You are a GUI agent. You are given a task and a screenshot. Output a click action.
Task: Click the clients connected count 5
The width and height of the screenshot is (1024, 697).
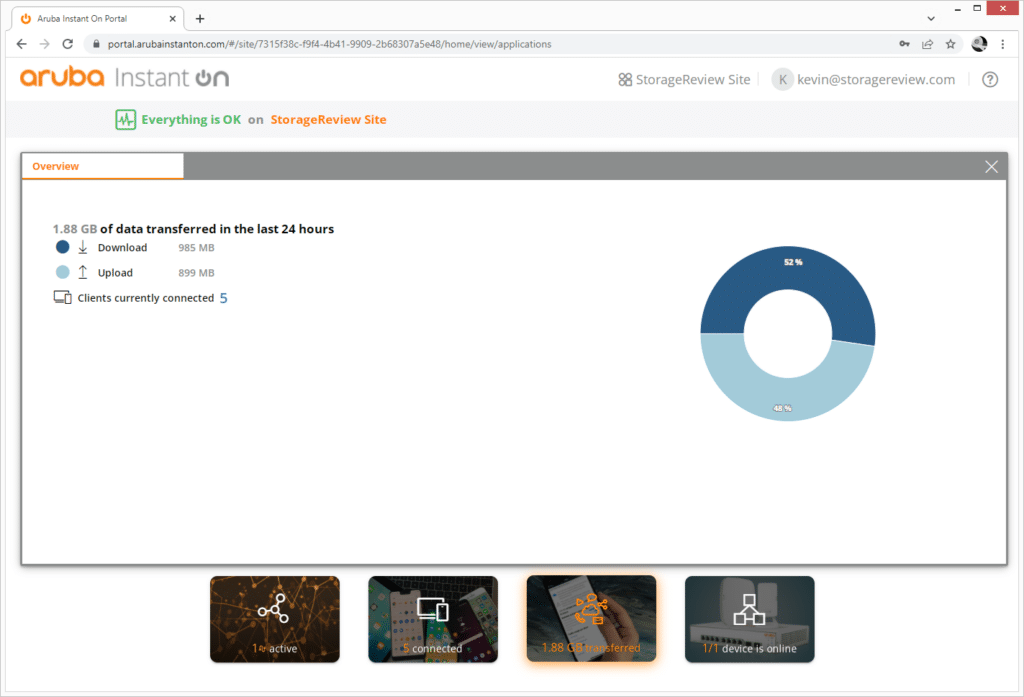pos(223,298)
